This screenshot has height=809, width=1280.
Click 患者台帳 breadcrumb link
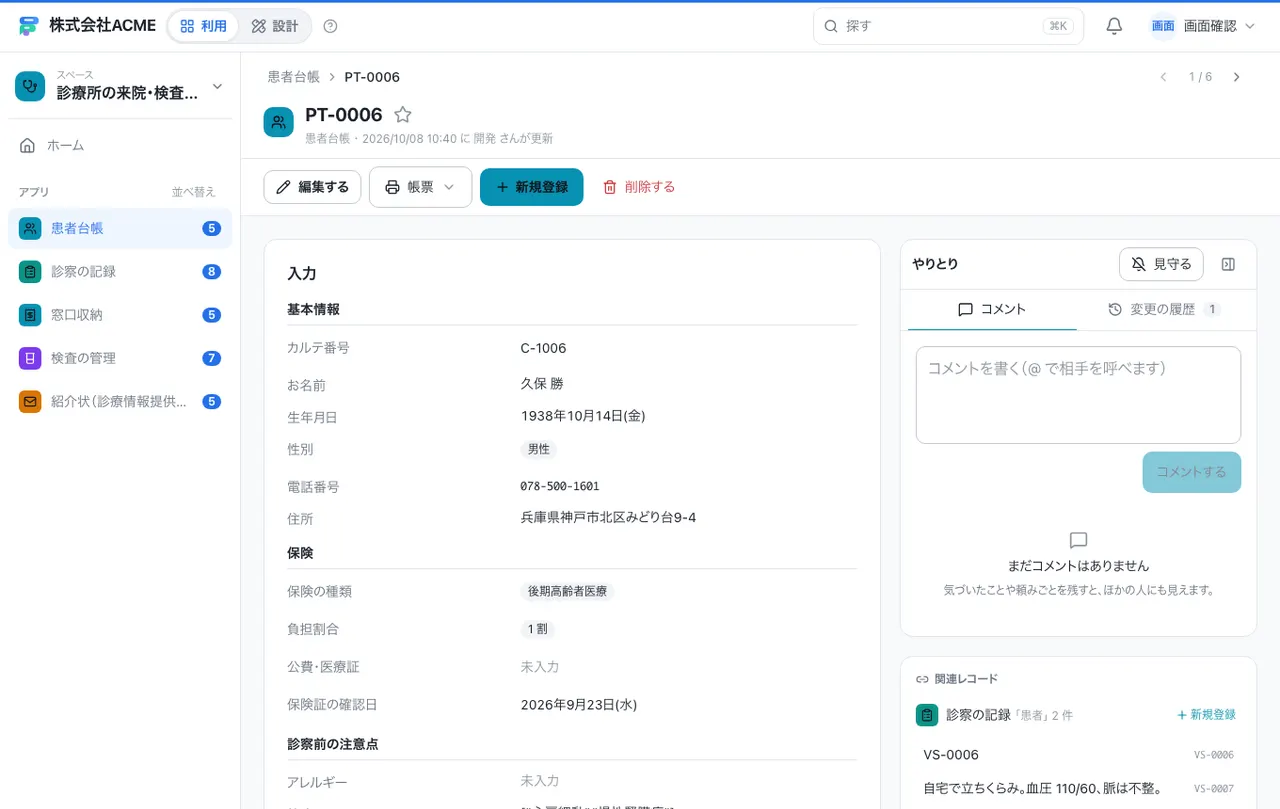coord(293,77)
